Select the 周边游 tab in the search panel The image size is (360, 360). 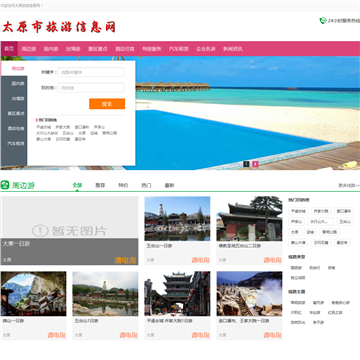(14, 68)
